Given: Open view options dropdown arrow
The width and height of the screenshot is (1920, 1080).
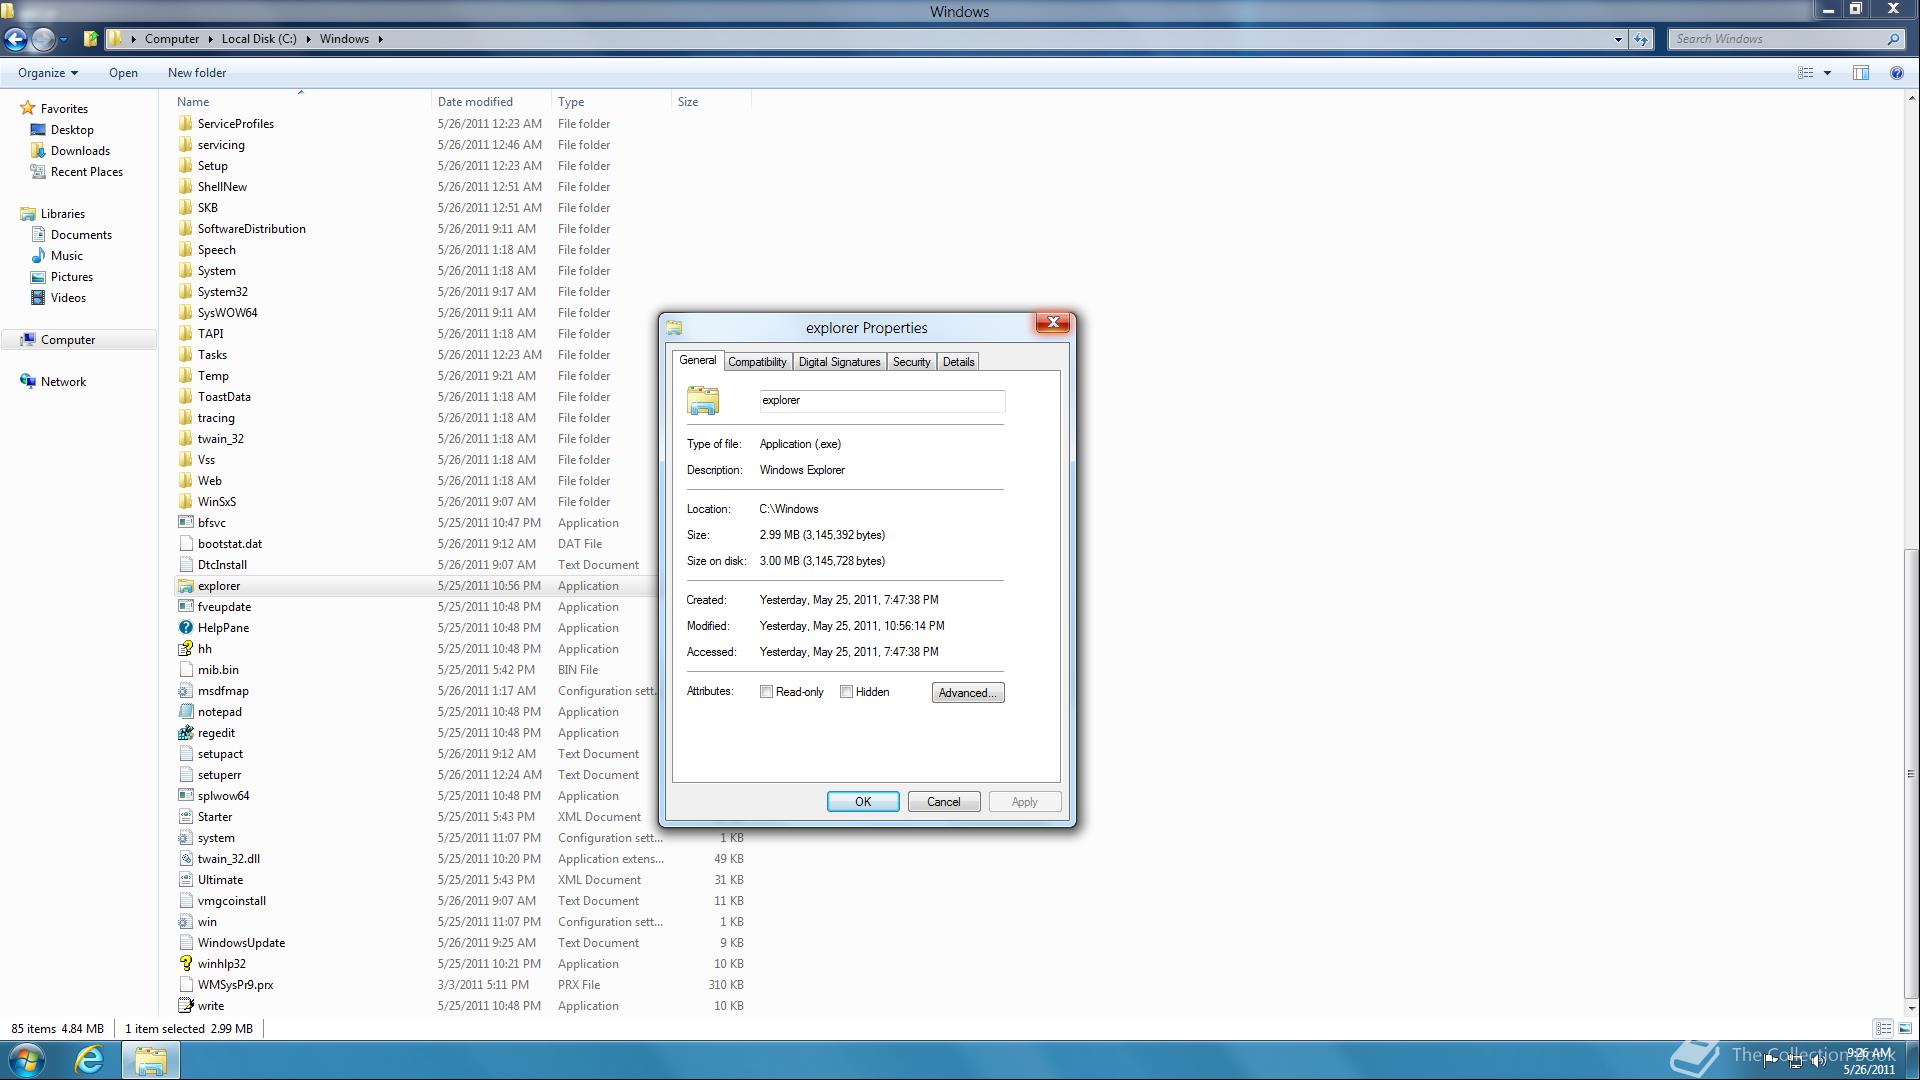Looking at the screenshot, I should pyautogui.click(x=1827, y=73).
